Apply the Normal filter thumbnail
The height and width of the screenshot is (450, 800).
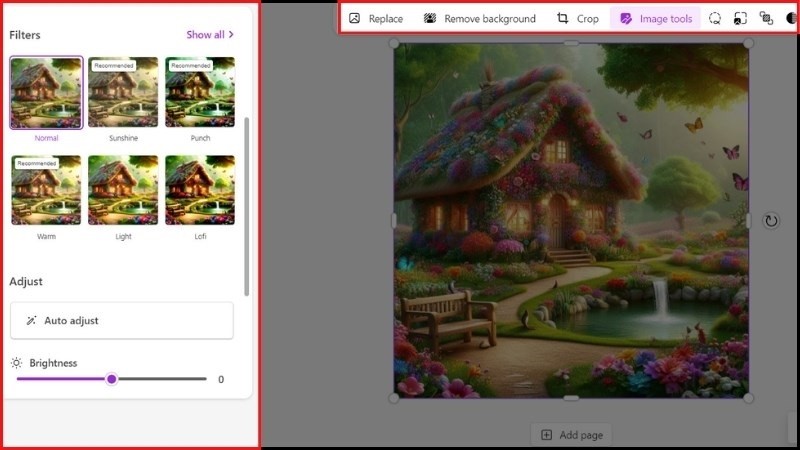click(x=46, y=93)
